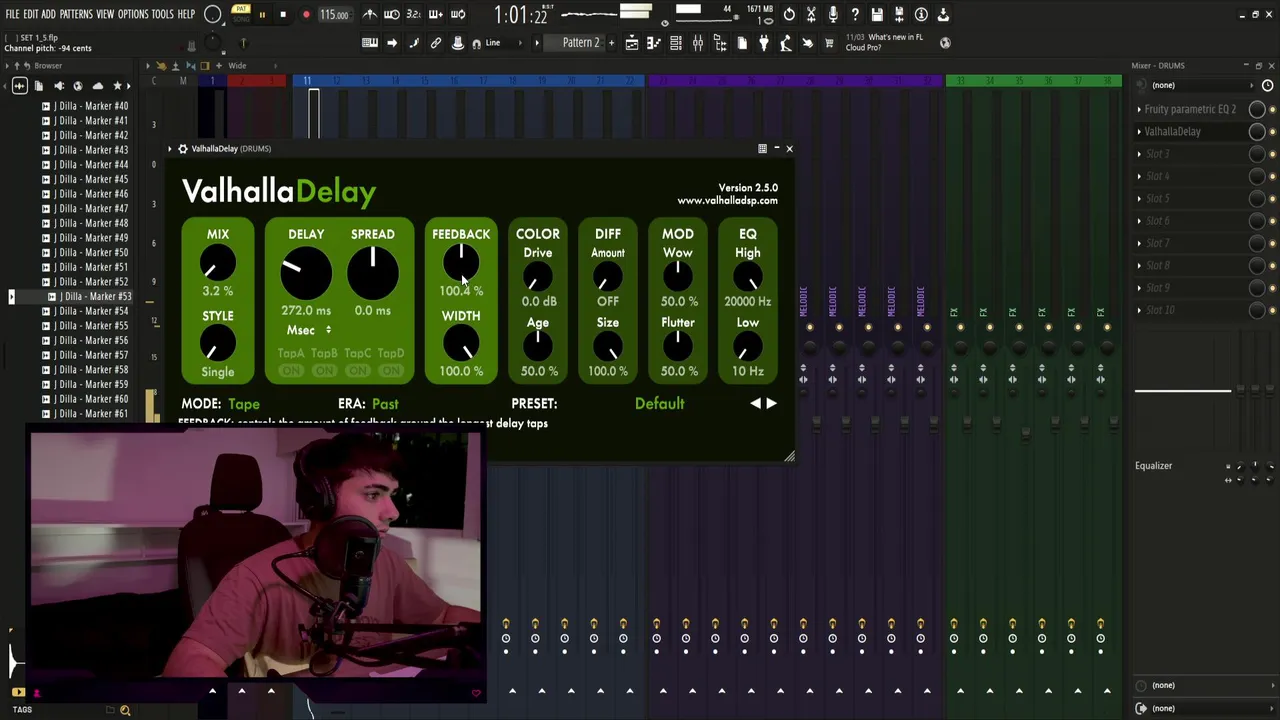Open the channel rack icon
1280x720 pixels.
pos(676,43)
